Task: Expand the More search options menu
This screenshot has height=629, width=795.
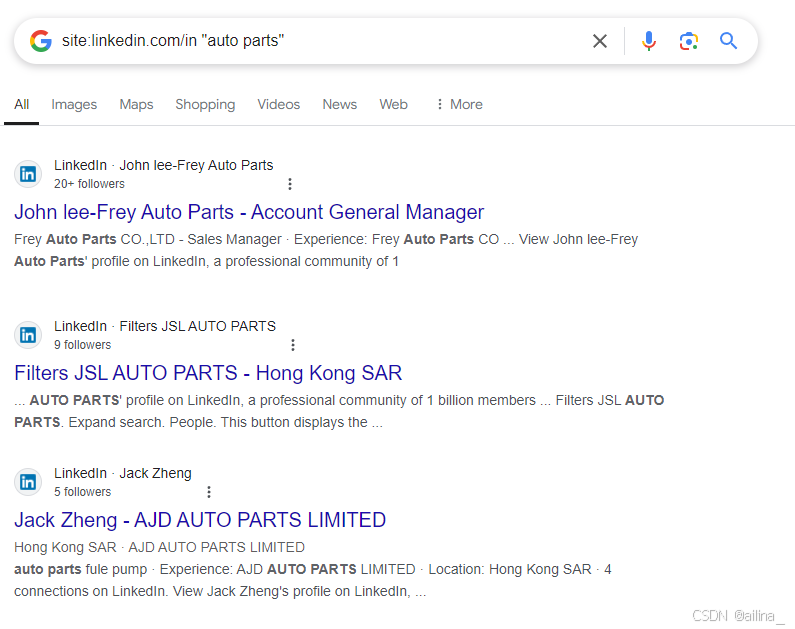Action: click(x=459, y=104)
